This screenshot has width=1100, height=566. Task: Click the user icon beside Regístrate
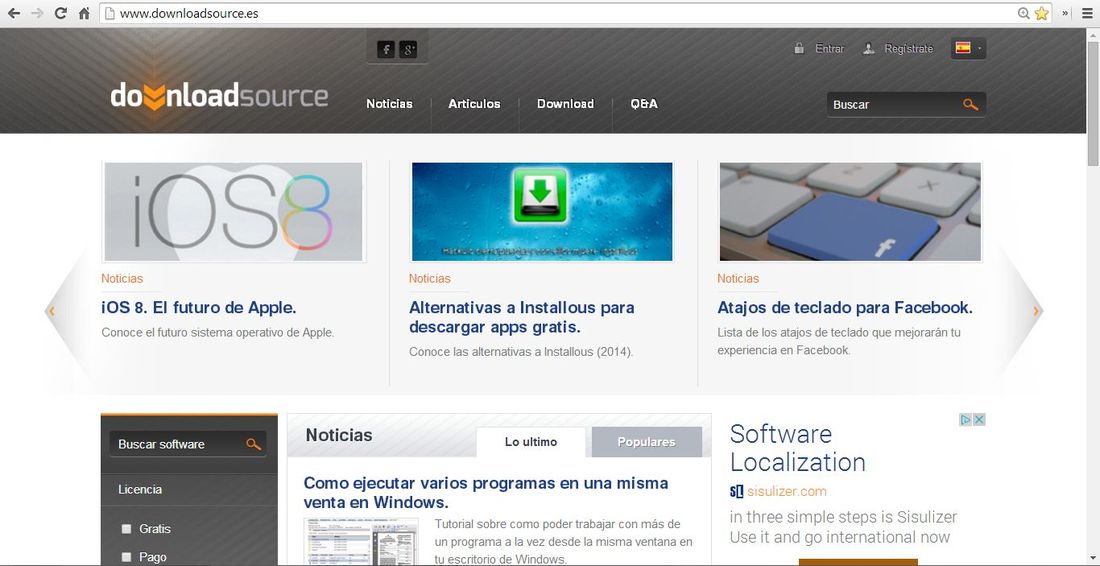click(x=868, y=48)
